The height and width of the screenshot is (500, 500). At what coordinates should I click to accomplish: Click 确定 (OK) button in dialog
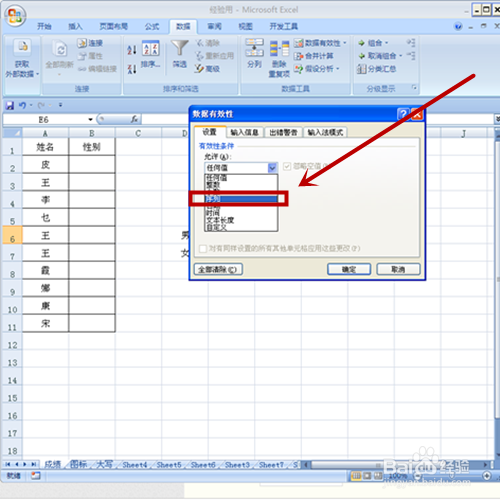point(349,269)
